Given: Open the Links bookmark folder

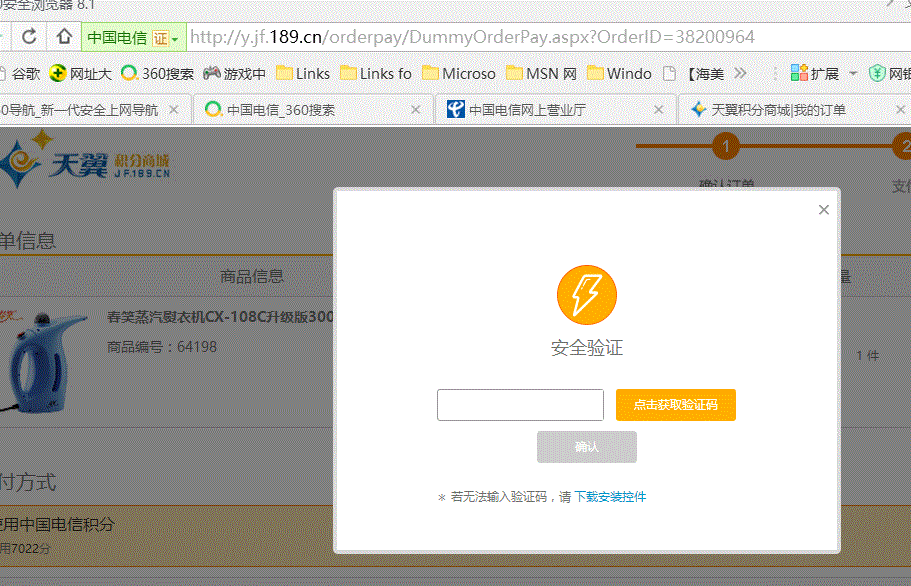Looking at the screenshot, I should coord(302,73).
